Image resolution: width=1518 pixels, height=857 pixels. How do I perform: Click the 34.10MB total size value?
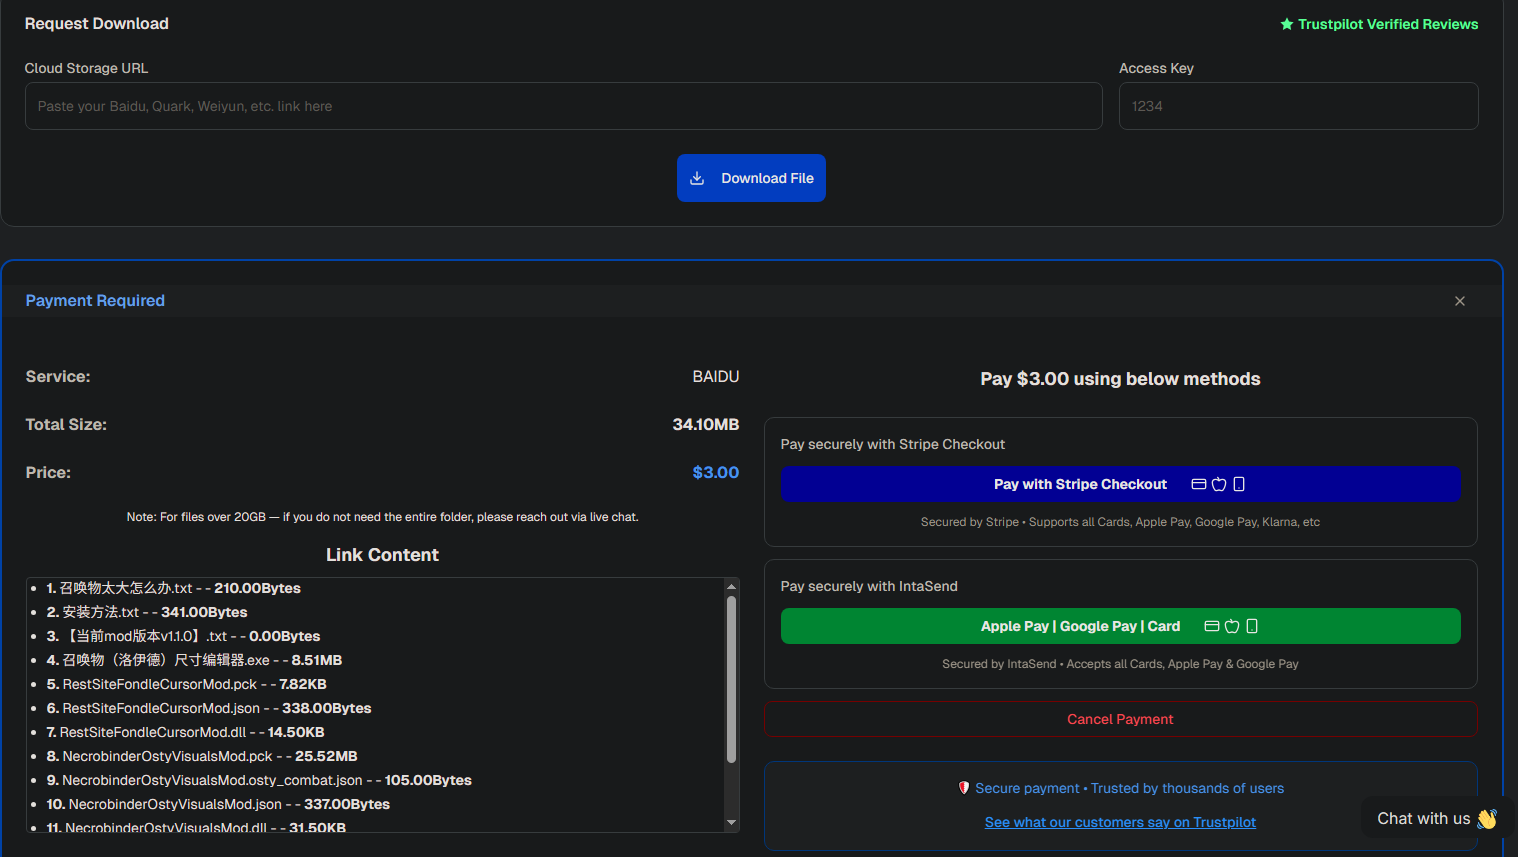(x=706, y=424)
